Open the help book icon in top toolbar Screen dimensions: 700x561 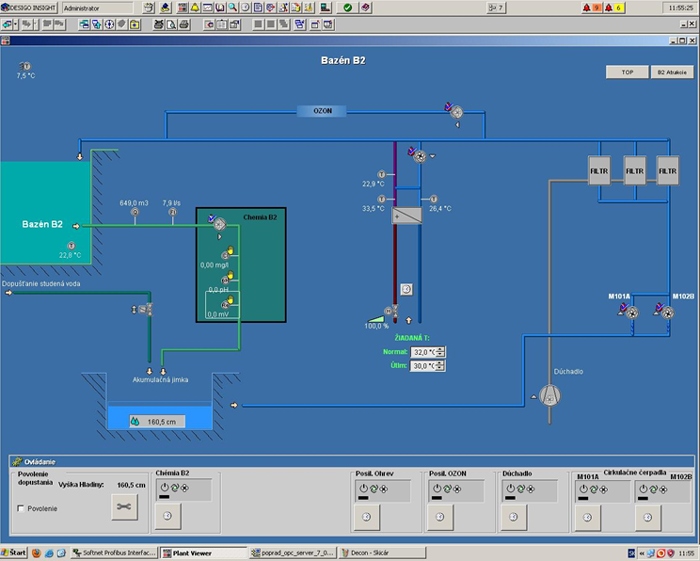(x=365, y=8)
